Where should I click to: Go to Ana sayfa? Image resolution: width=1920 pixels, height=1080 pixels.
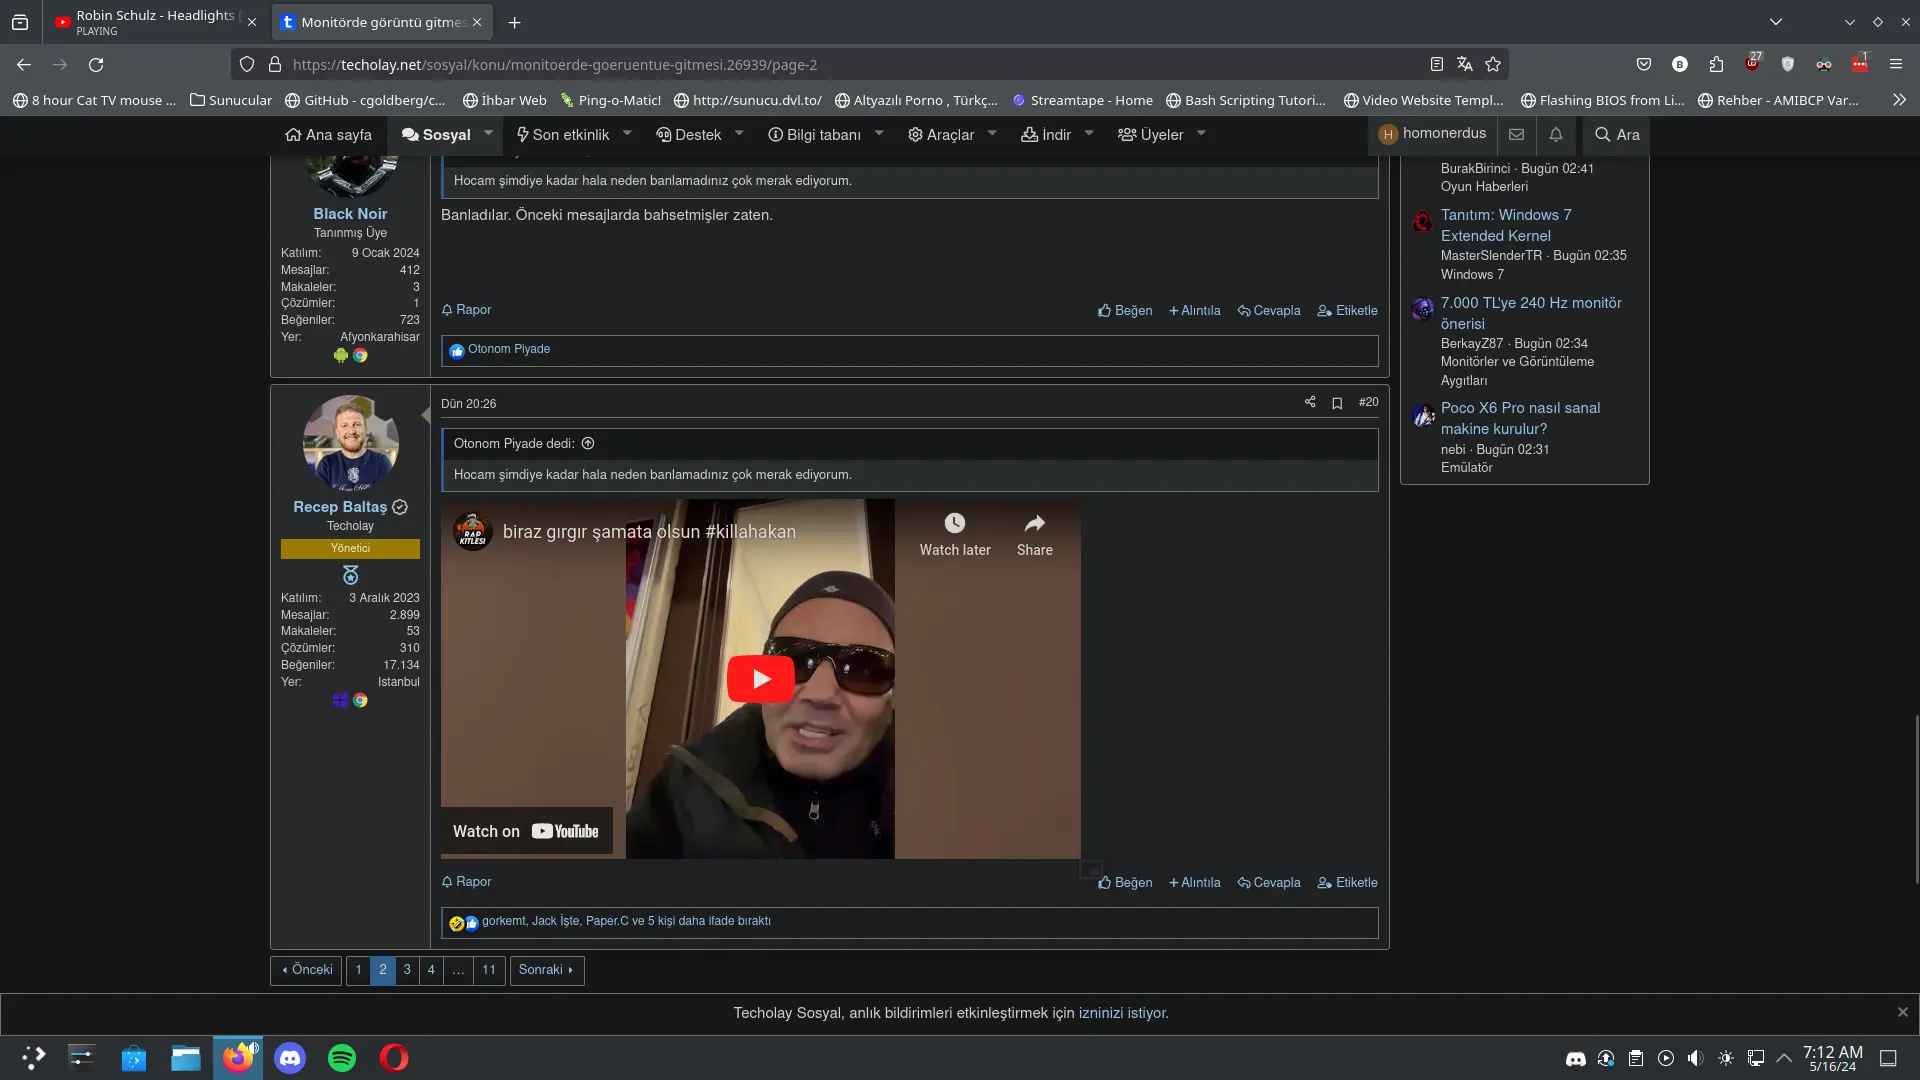click(328, 134)
